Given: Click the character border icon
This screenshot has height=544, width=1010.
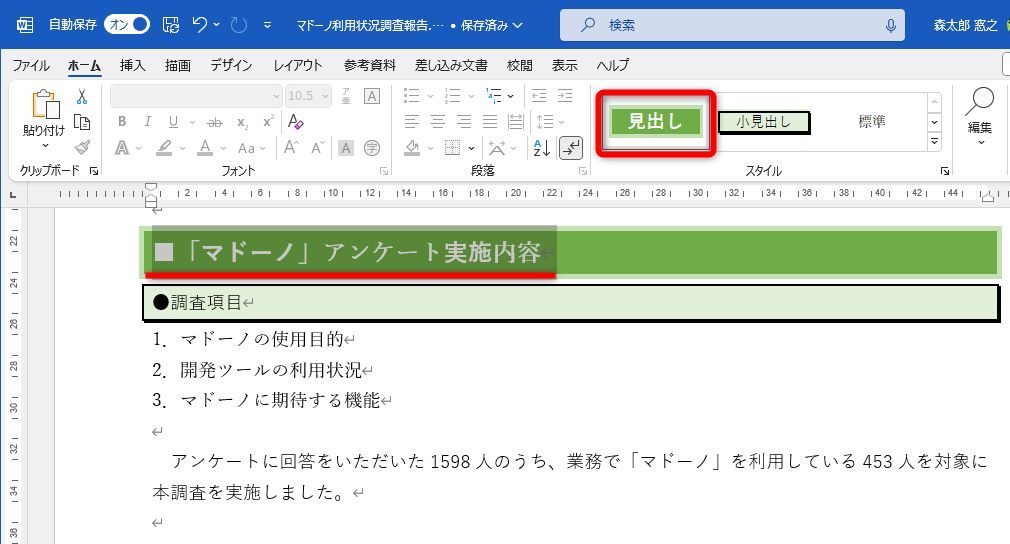Looking at the screenshot, I should coord(372,96).
